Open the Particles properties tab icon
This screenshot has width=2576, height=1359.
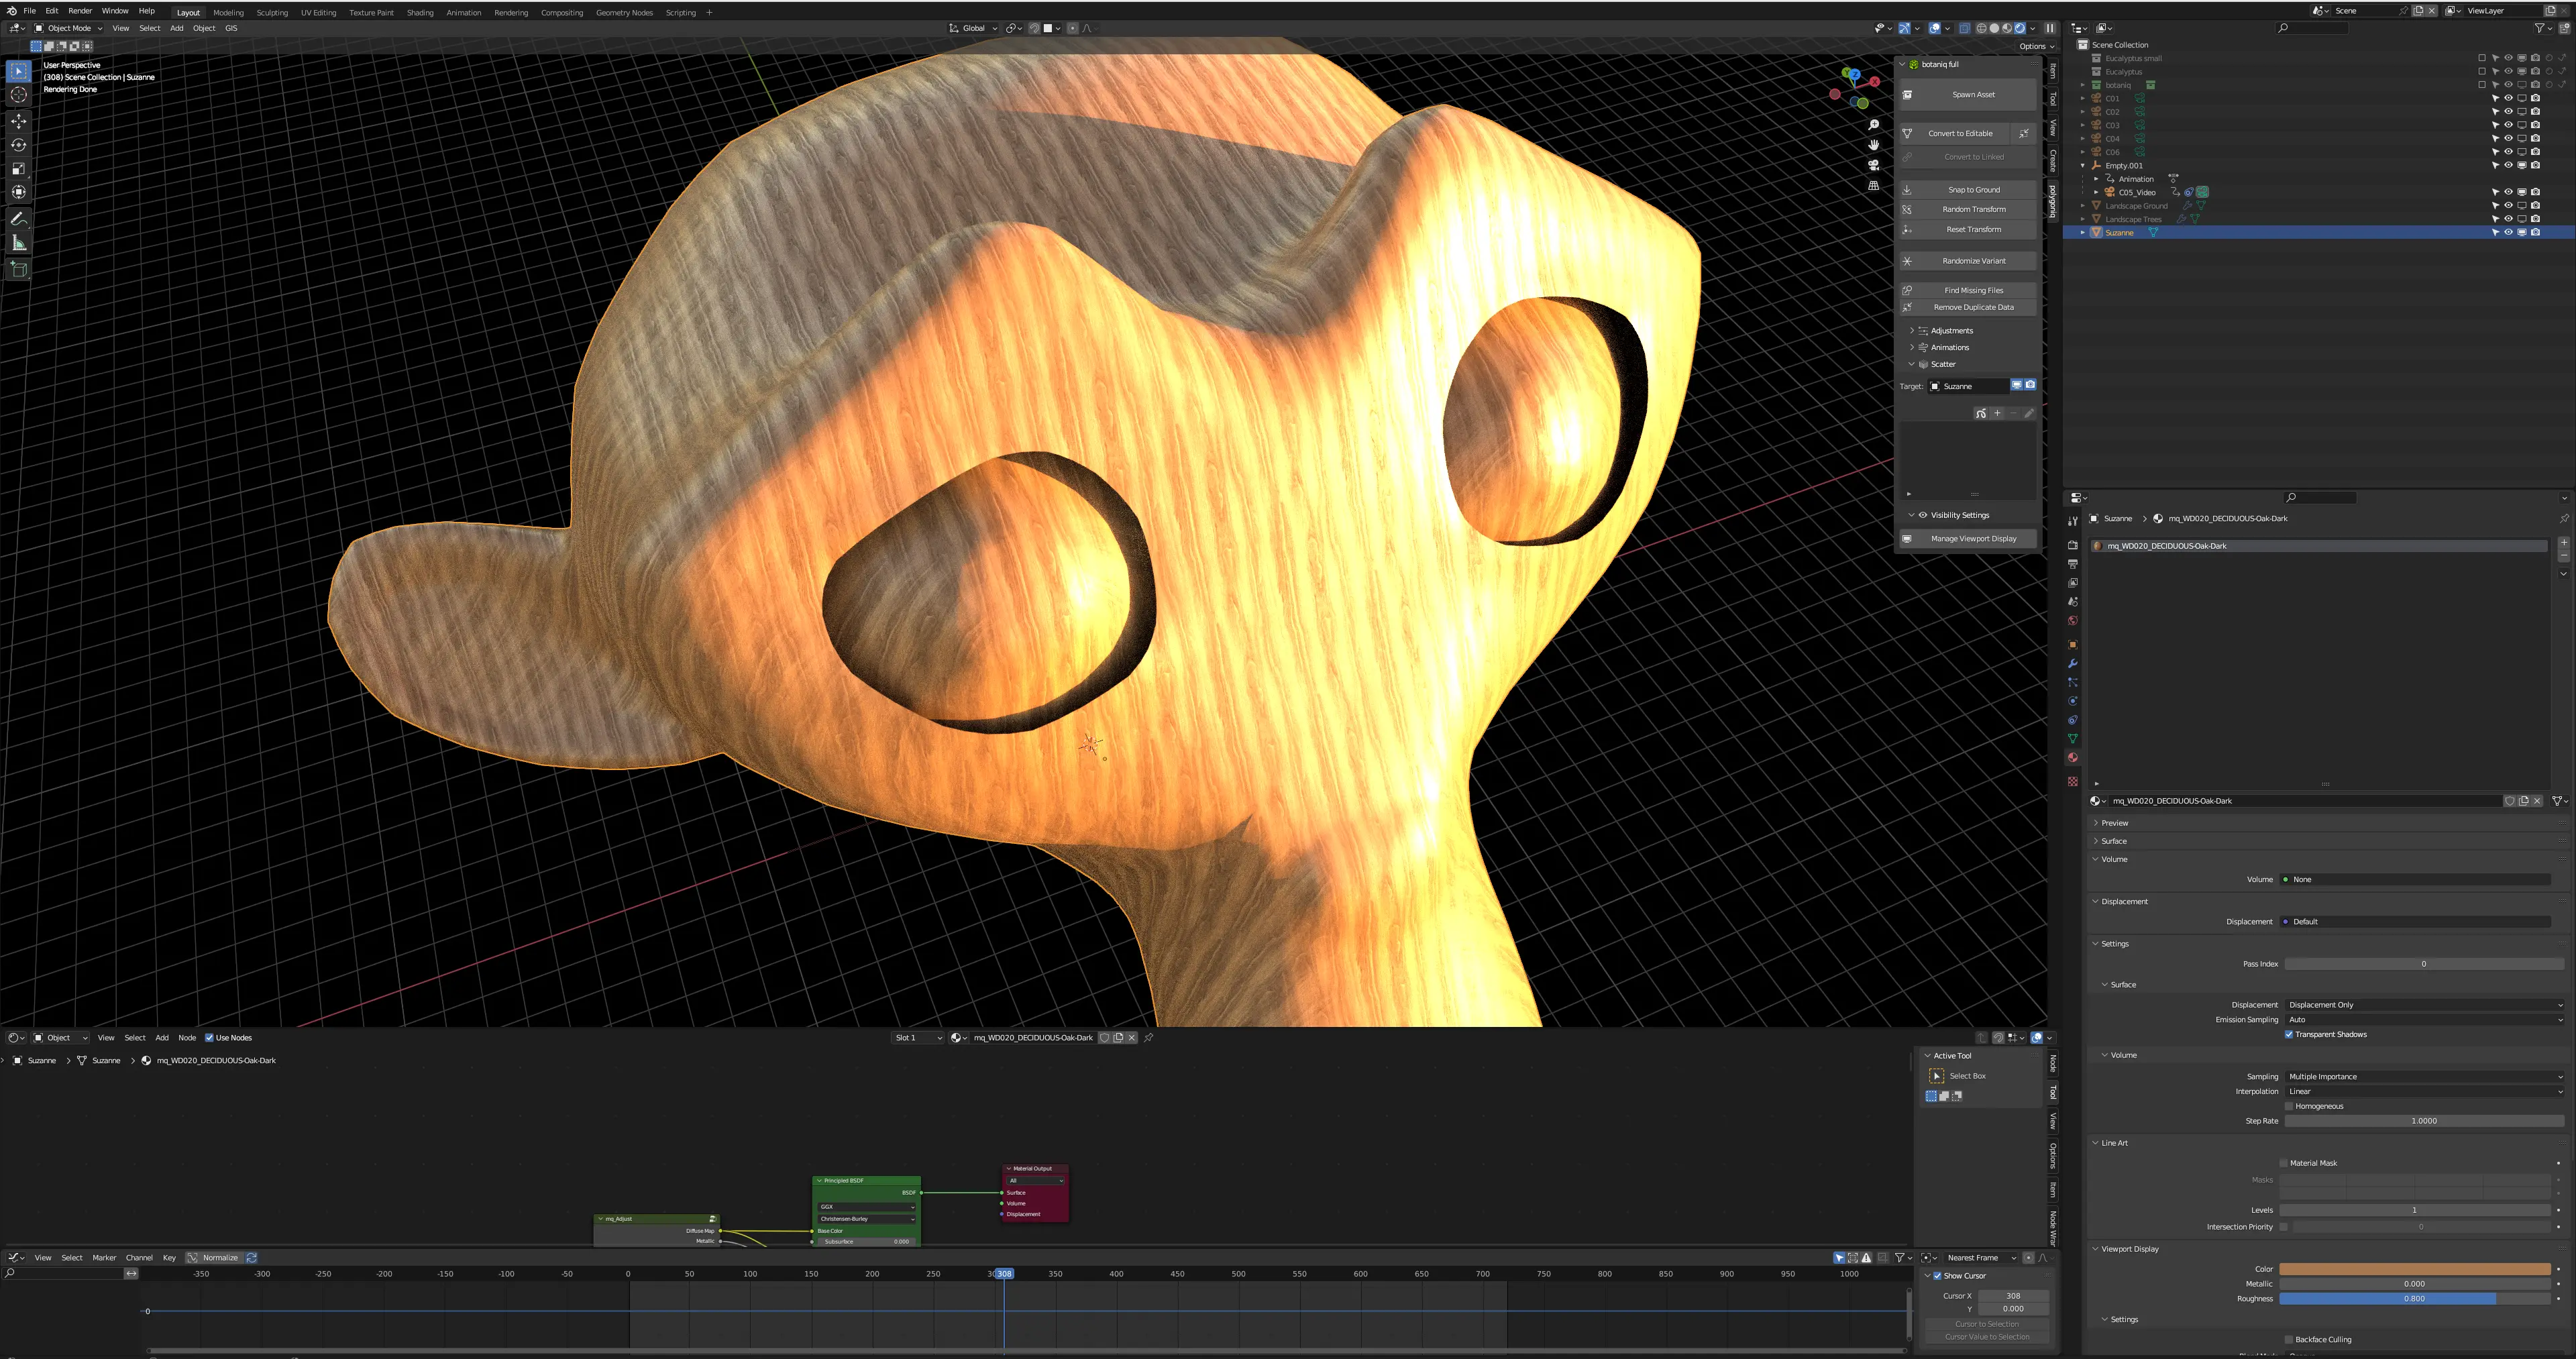(x=2072, y=682)
